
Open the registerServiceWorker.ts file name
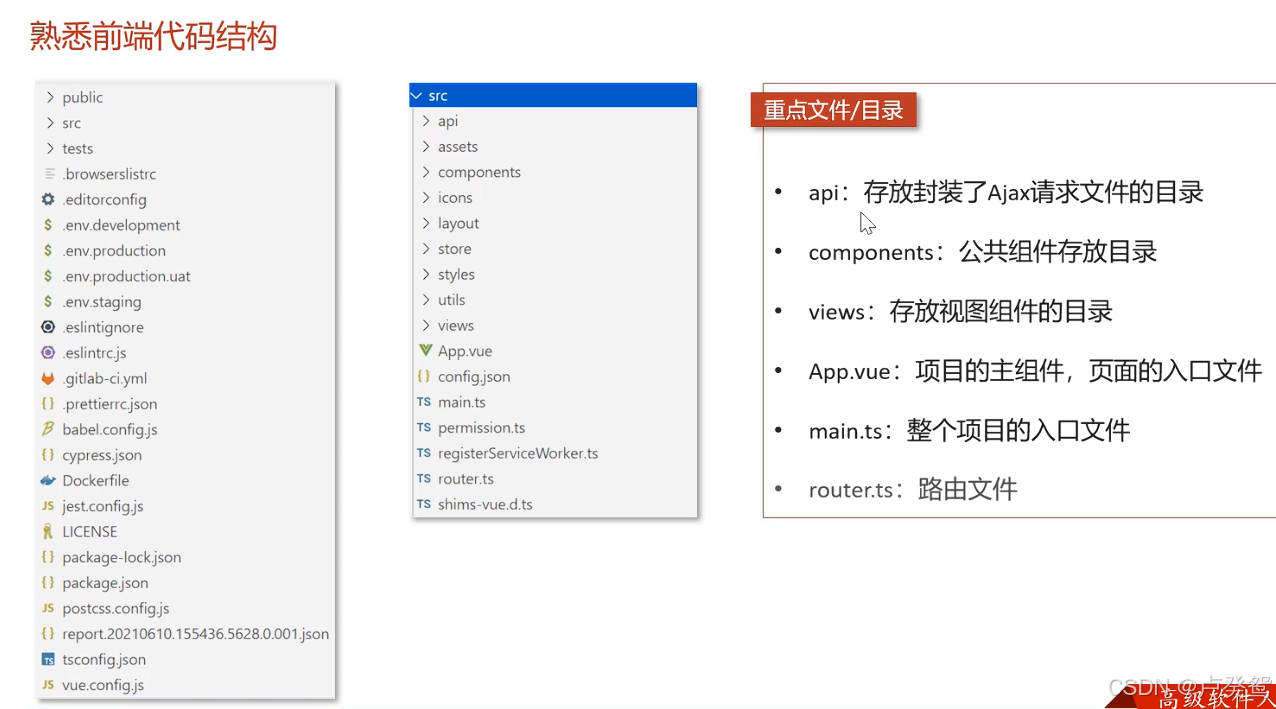coord(518,453)
